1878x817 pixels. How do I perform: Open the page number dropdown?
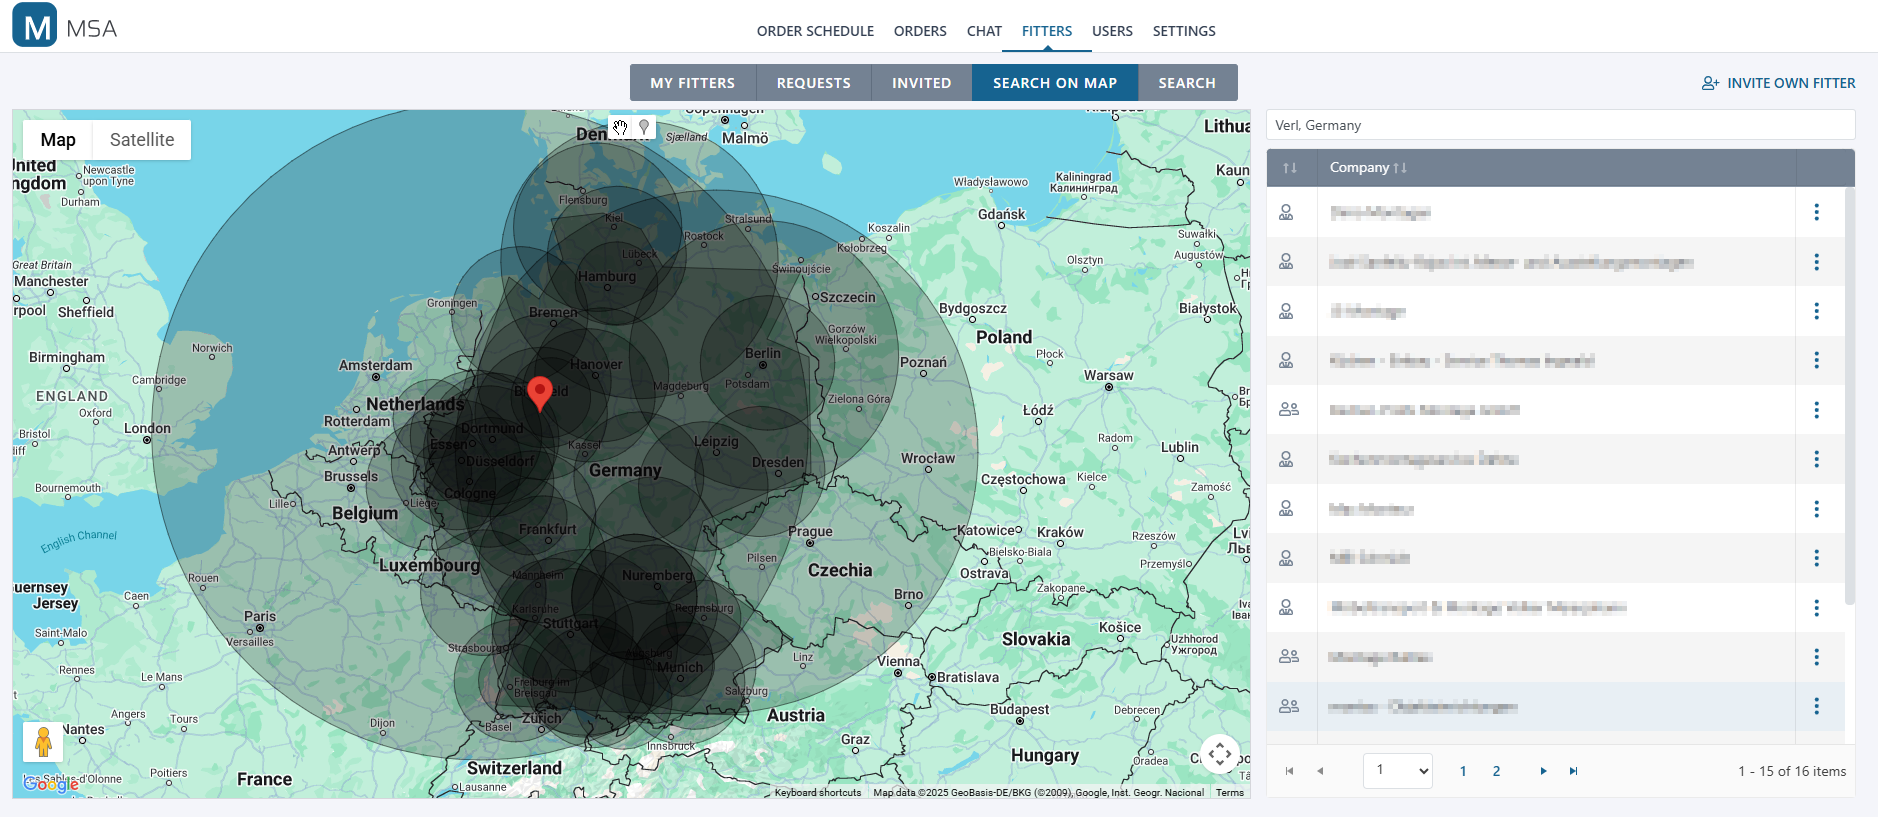click(1397, 770)
